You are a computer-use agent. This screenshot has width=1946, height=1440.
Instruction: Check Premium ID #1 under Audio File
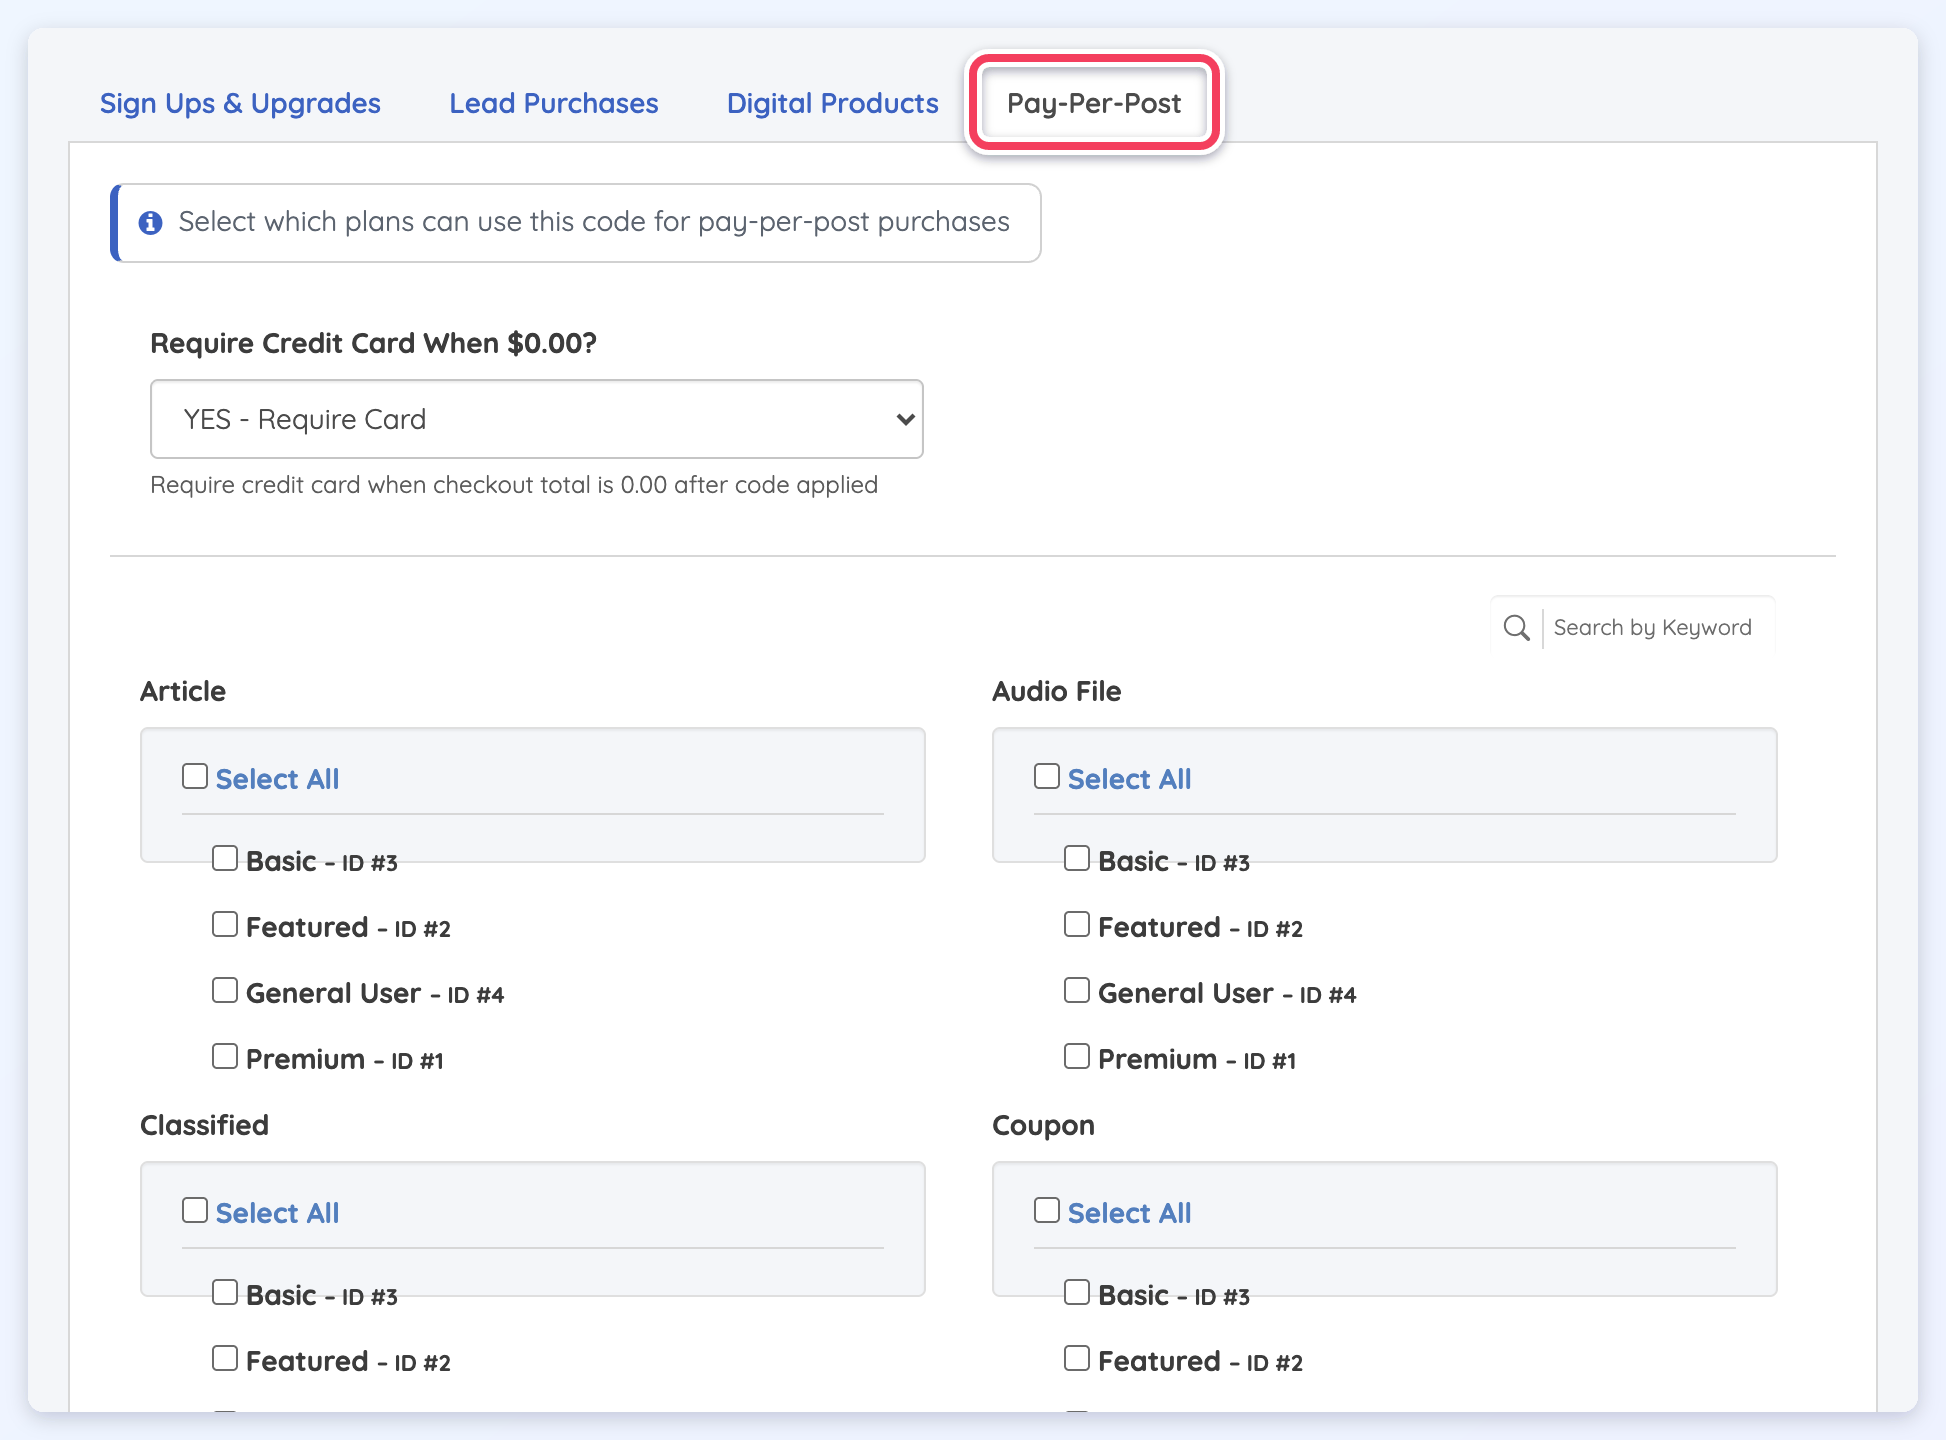(1077, 1056)
